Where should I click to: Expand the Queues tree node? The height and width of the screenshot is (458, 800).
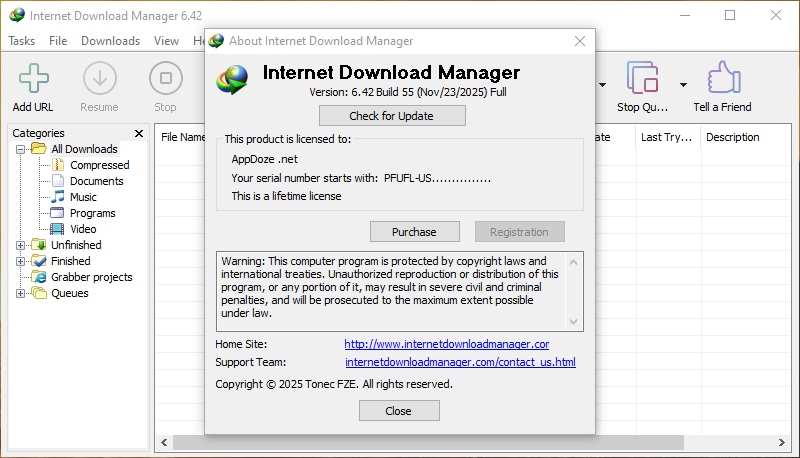tap(21, 293)
